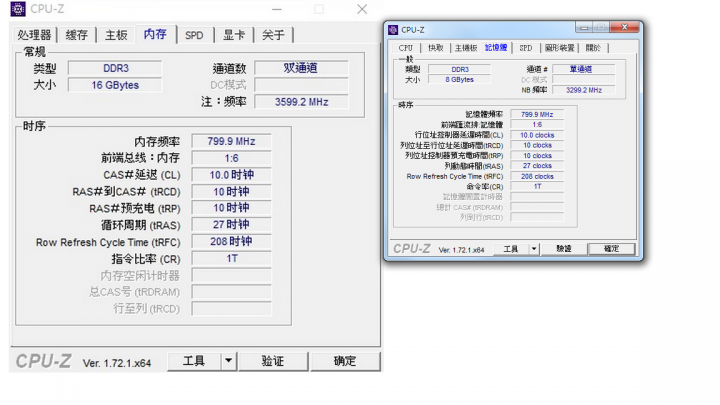Open the 关于 tab in left window
This screenshot has width=720, height=405.
pyautogui.click(x=273, y=35)
